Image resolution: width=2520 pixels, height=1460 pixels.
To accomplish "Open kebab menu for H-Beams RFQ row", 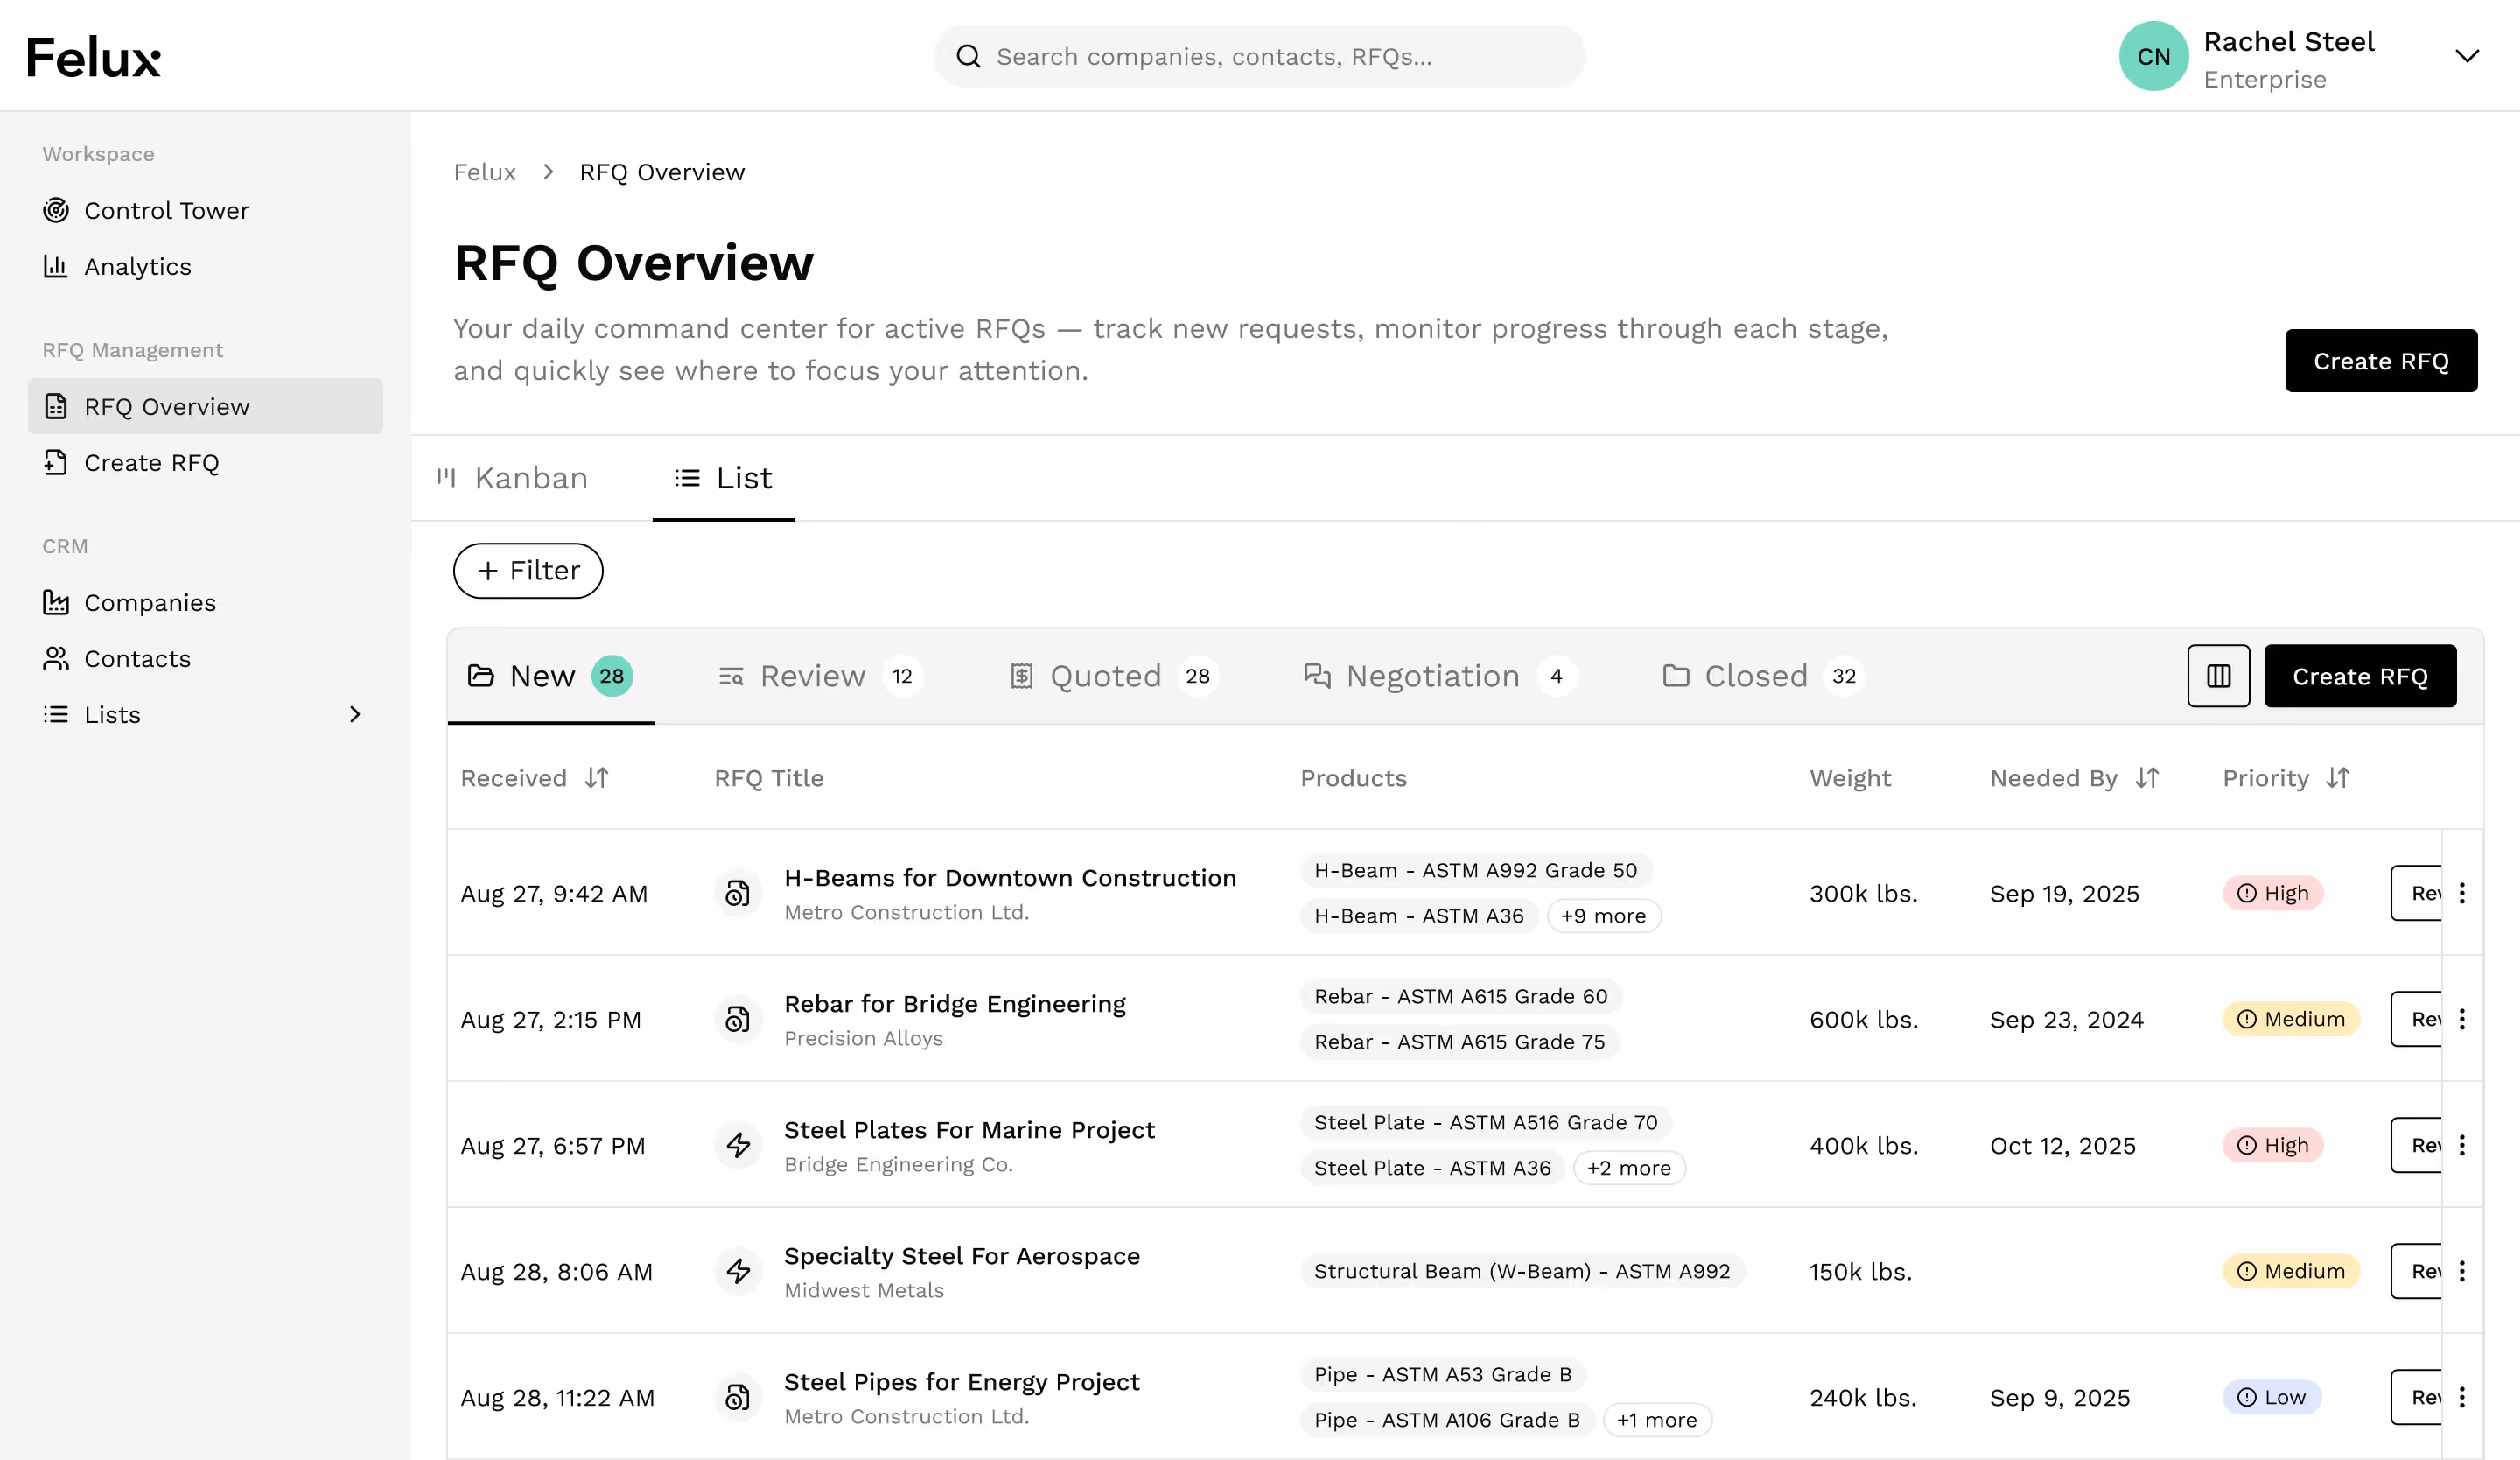I will [x=2462, y=893].
